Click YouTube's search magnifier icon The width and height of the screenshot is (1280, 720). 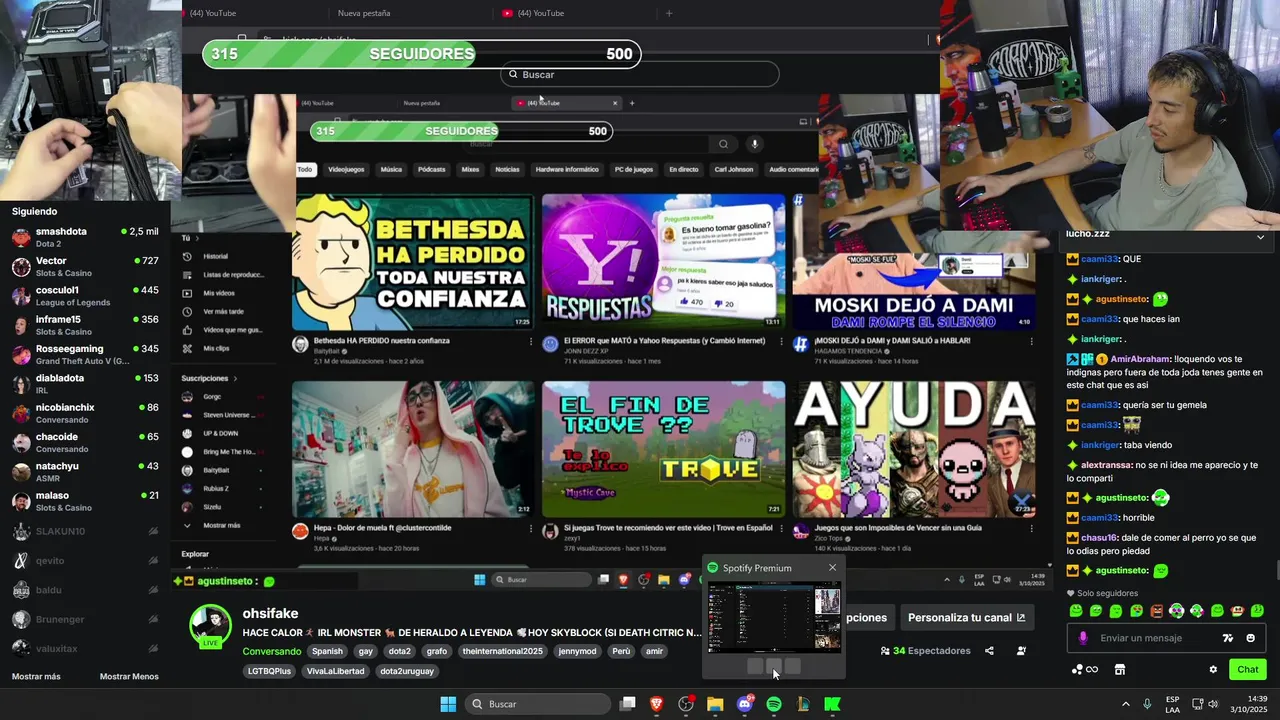pyautogui.click(x=723, y=144)
